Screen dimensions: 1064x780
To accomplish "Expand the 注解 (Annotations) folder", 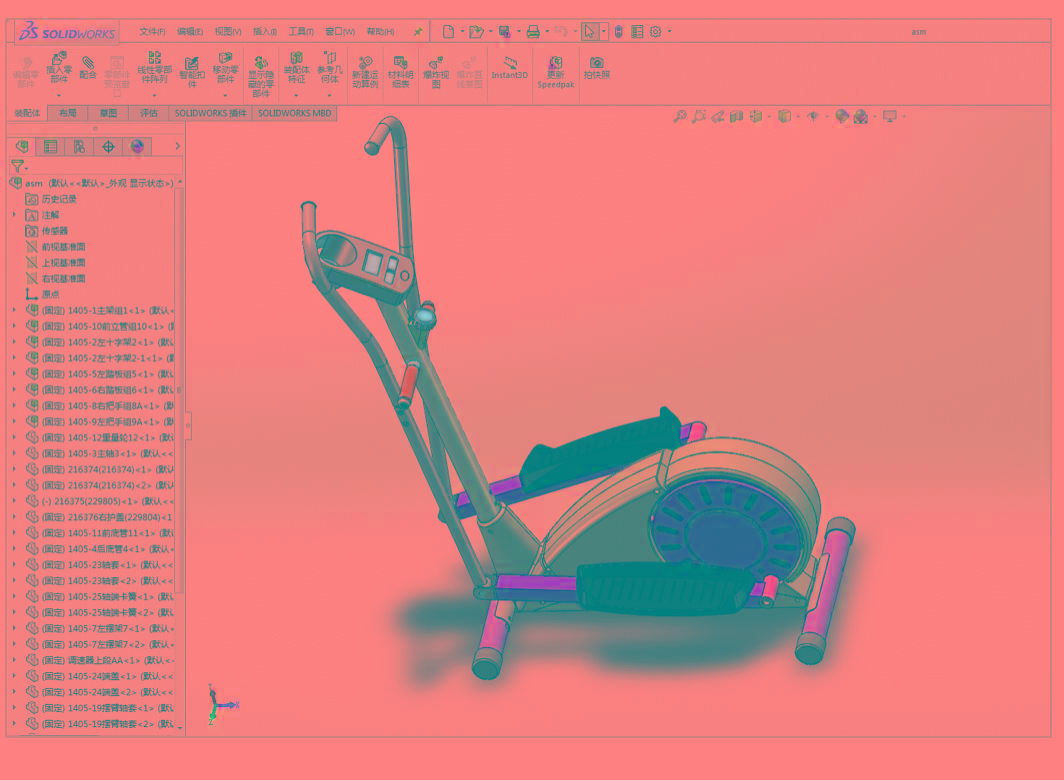I will pyautogui.click(x=14, y=215).
